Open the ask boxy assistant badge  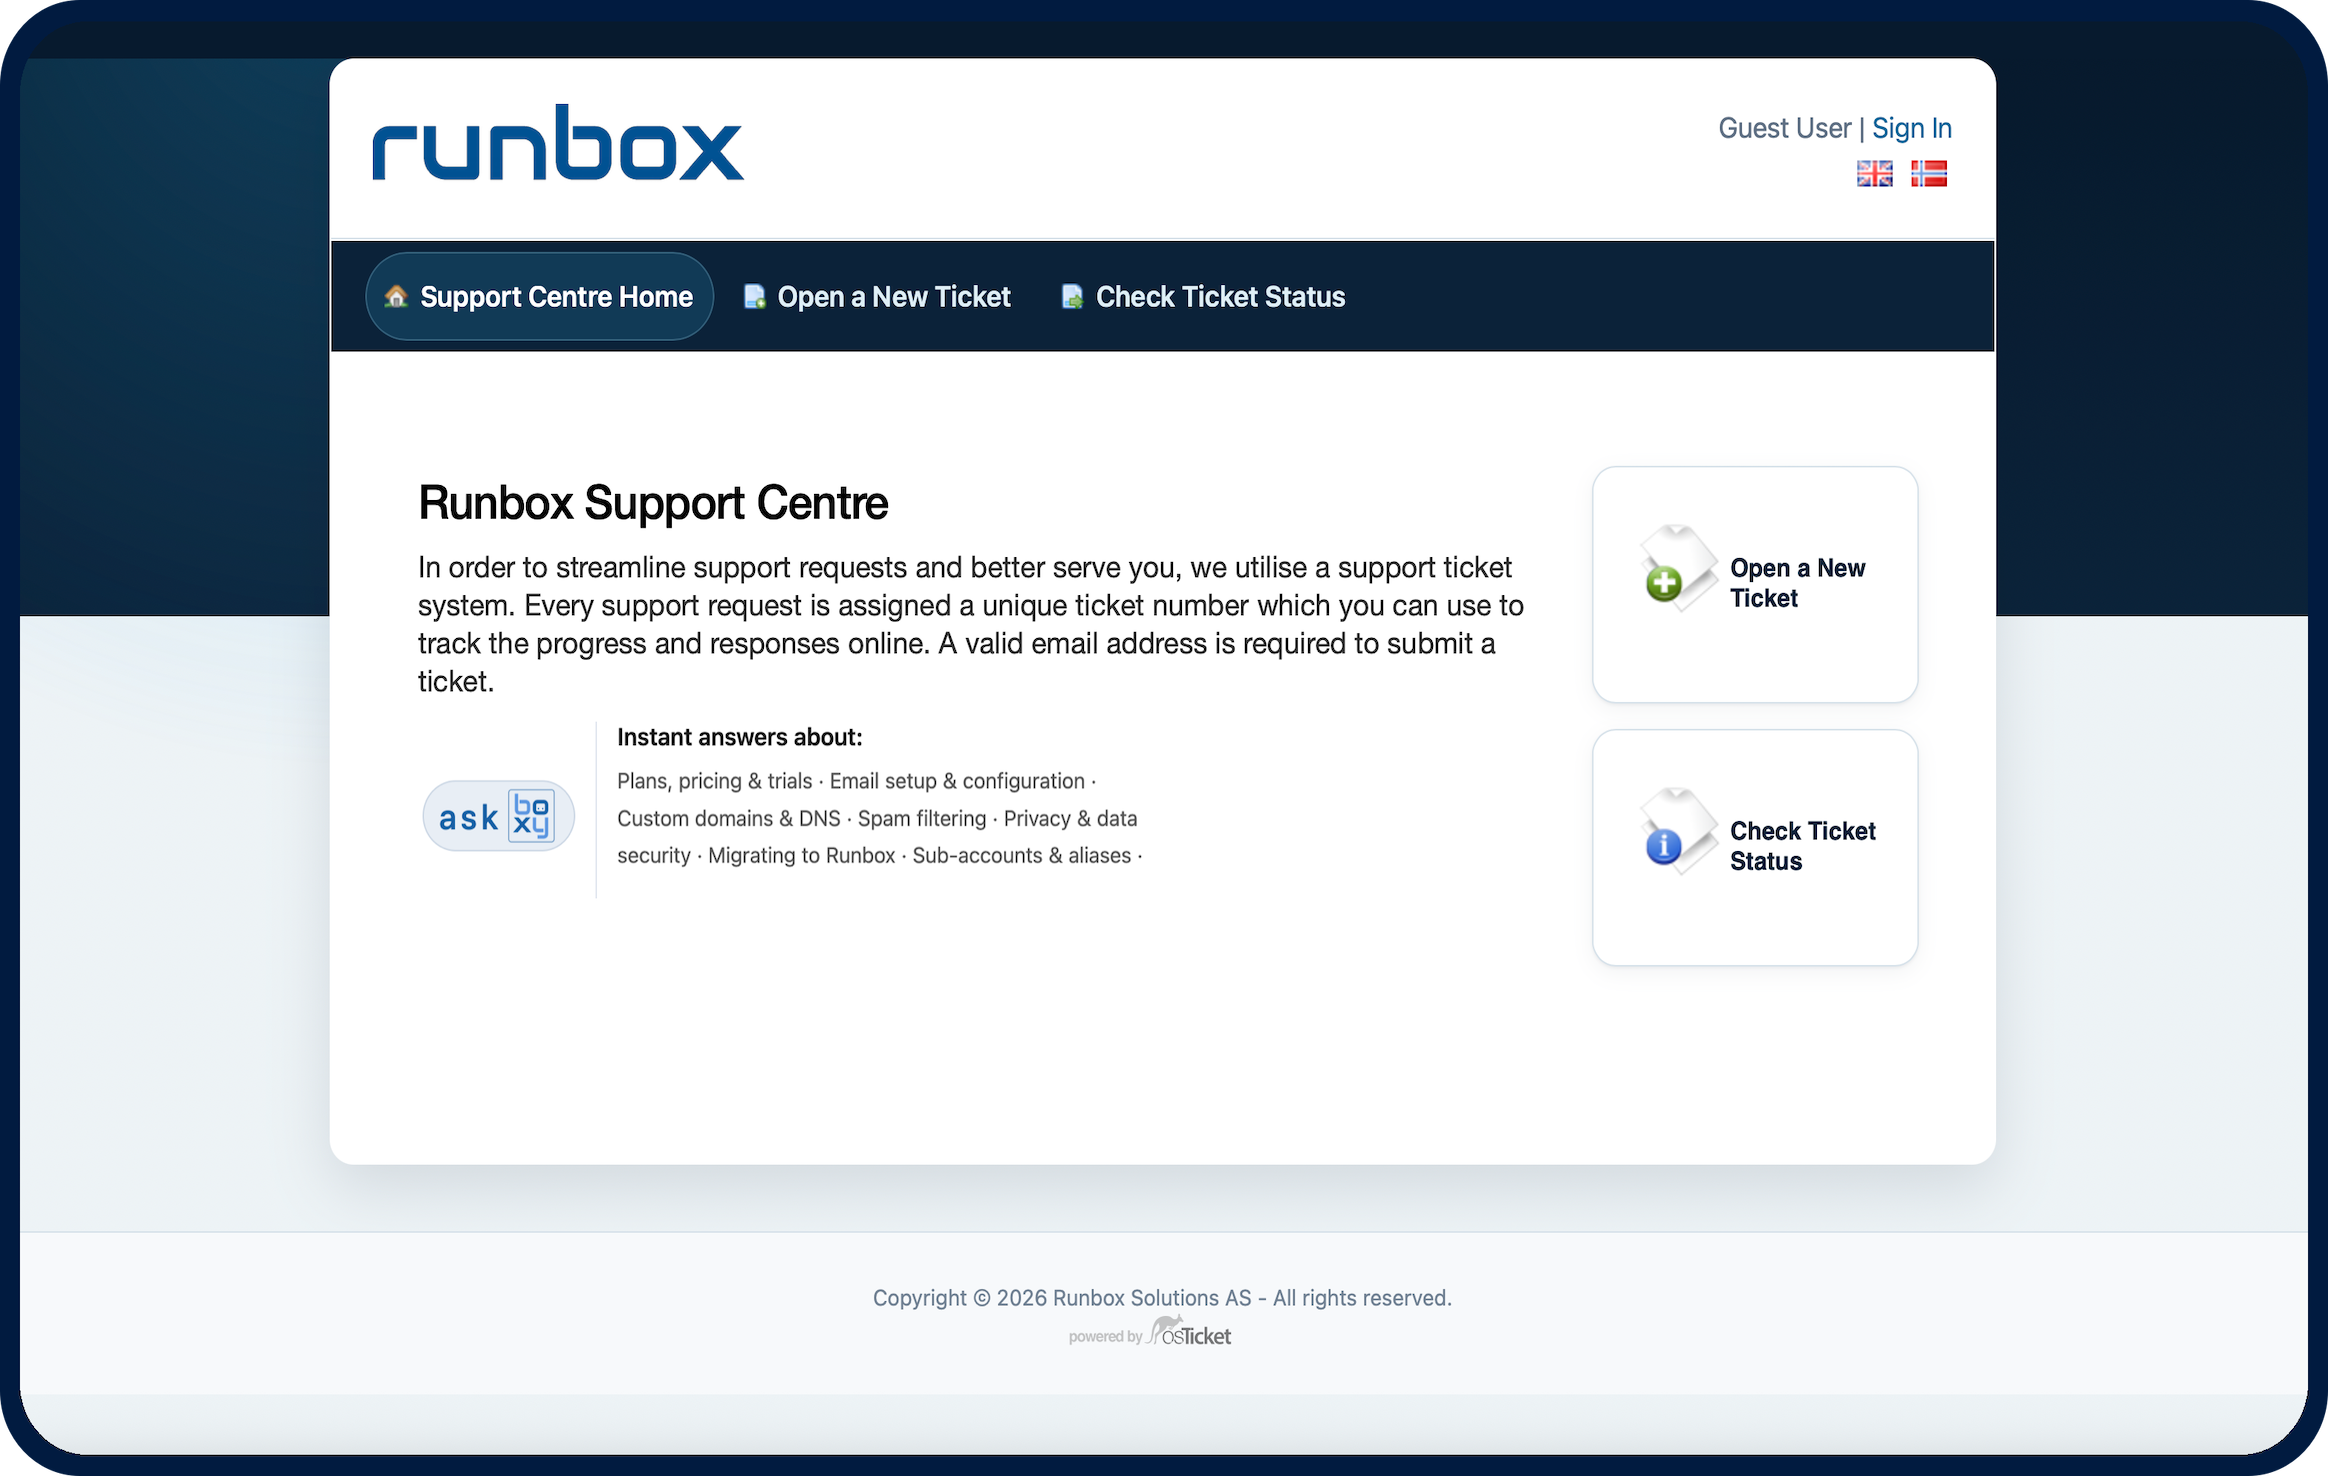pos(498,816)
